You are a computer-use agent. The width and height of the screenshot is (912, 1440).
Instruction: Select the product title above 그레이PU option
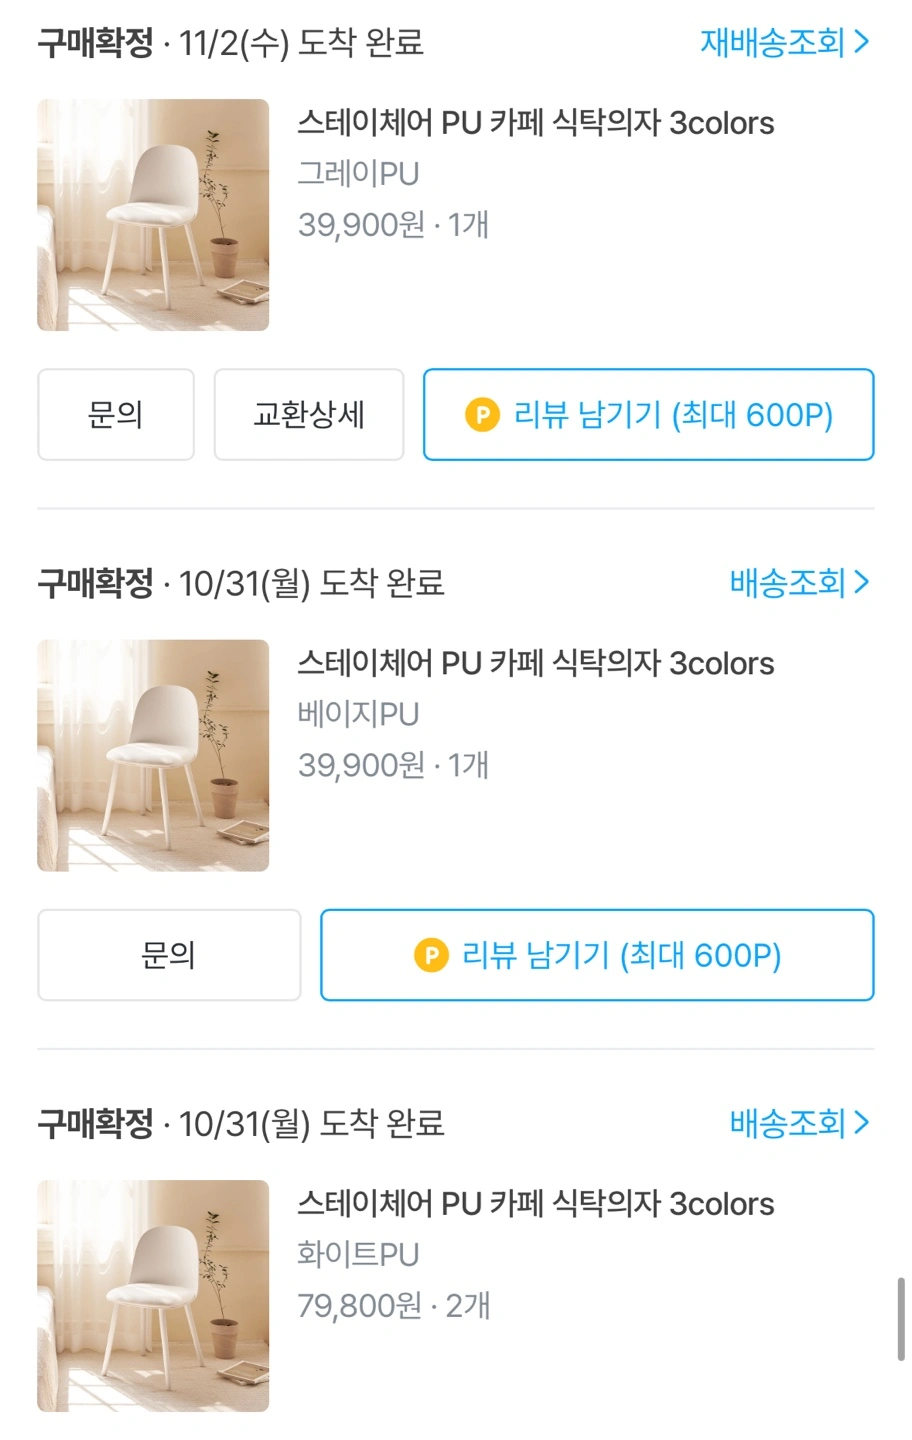click(536, 123)
